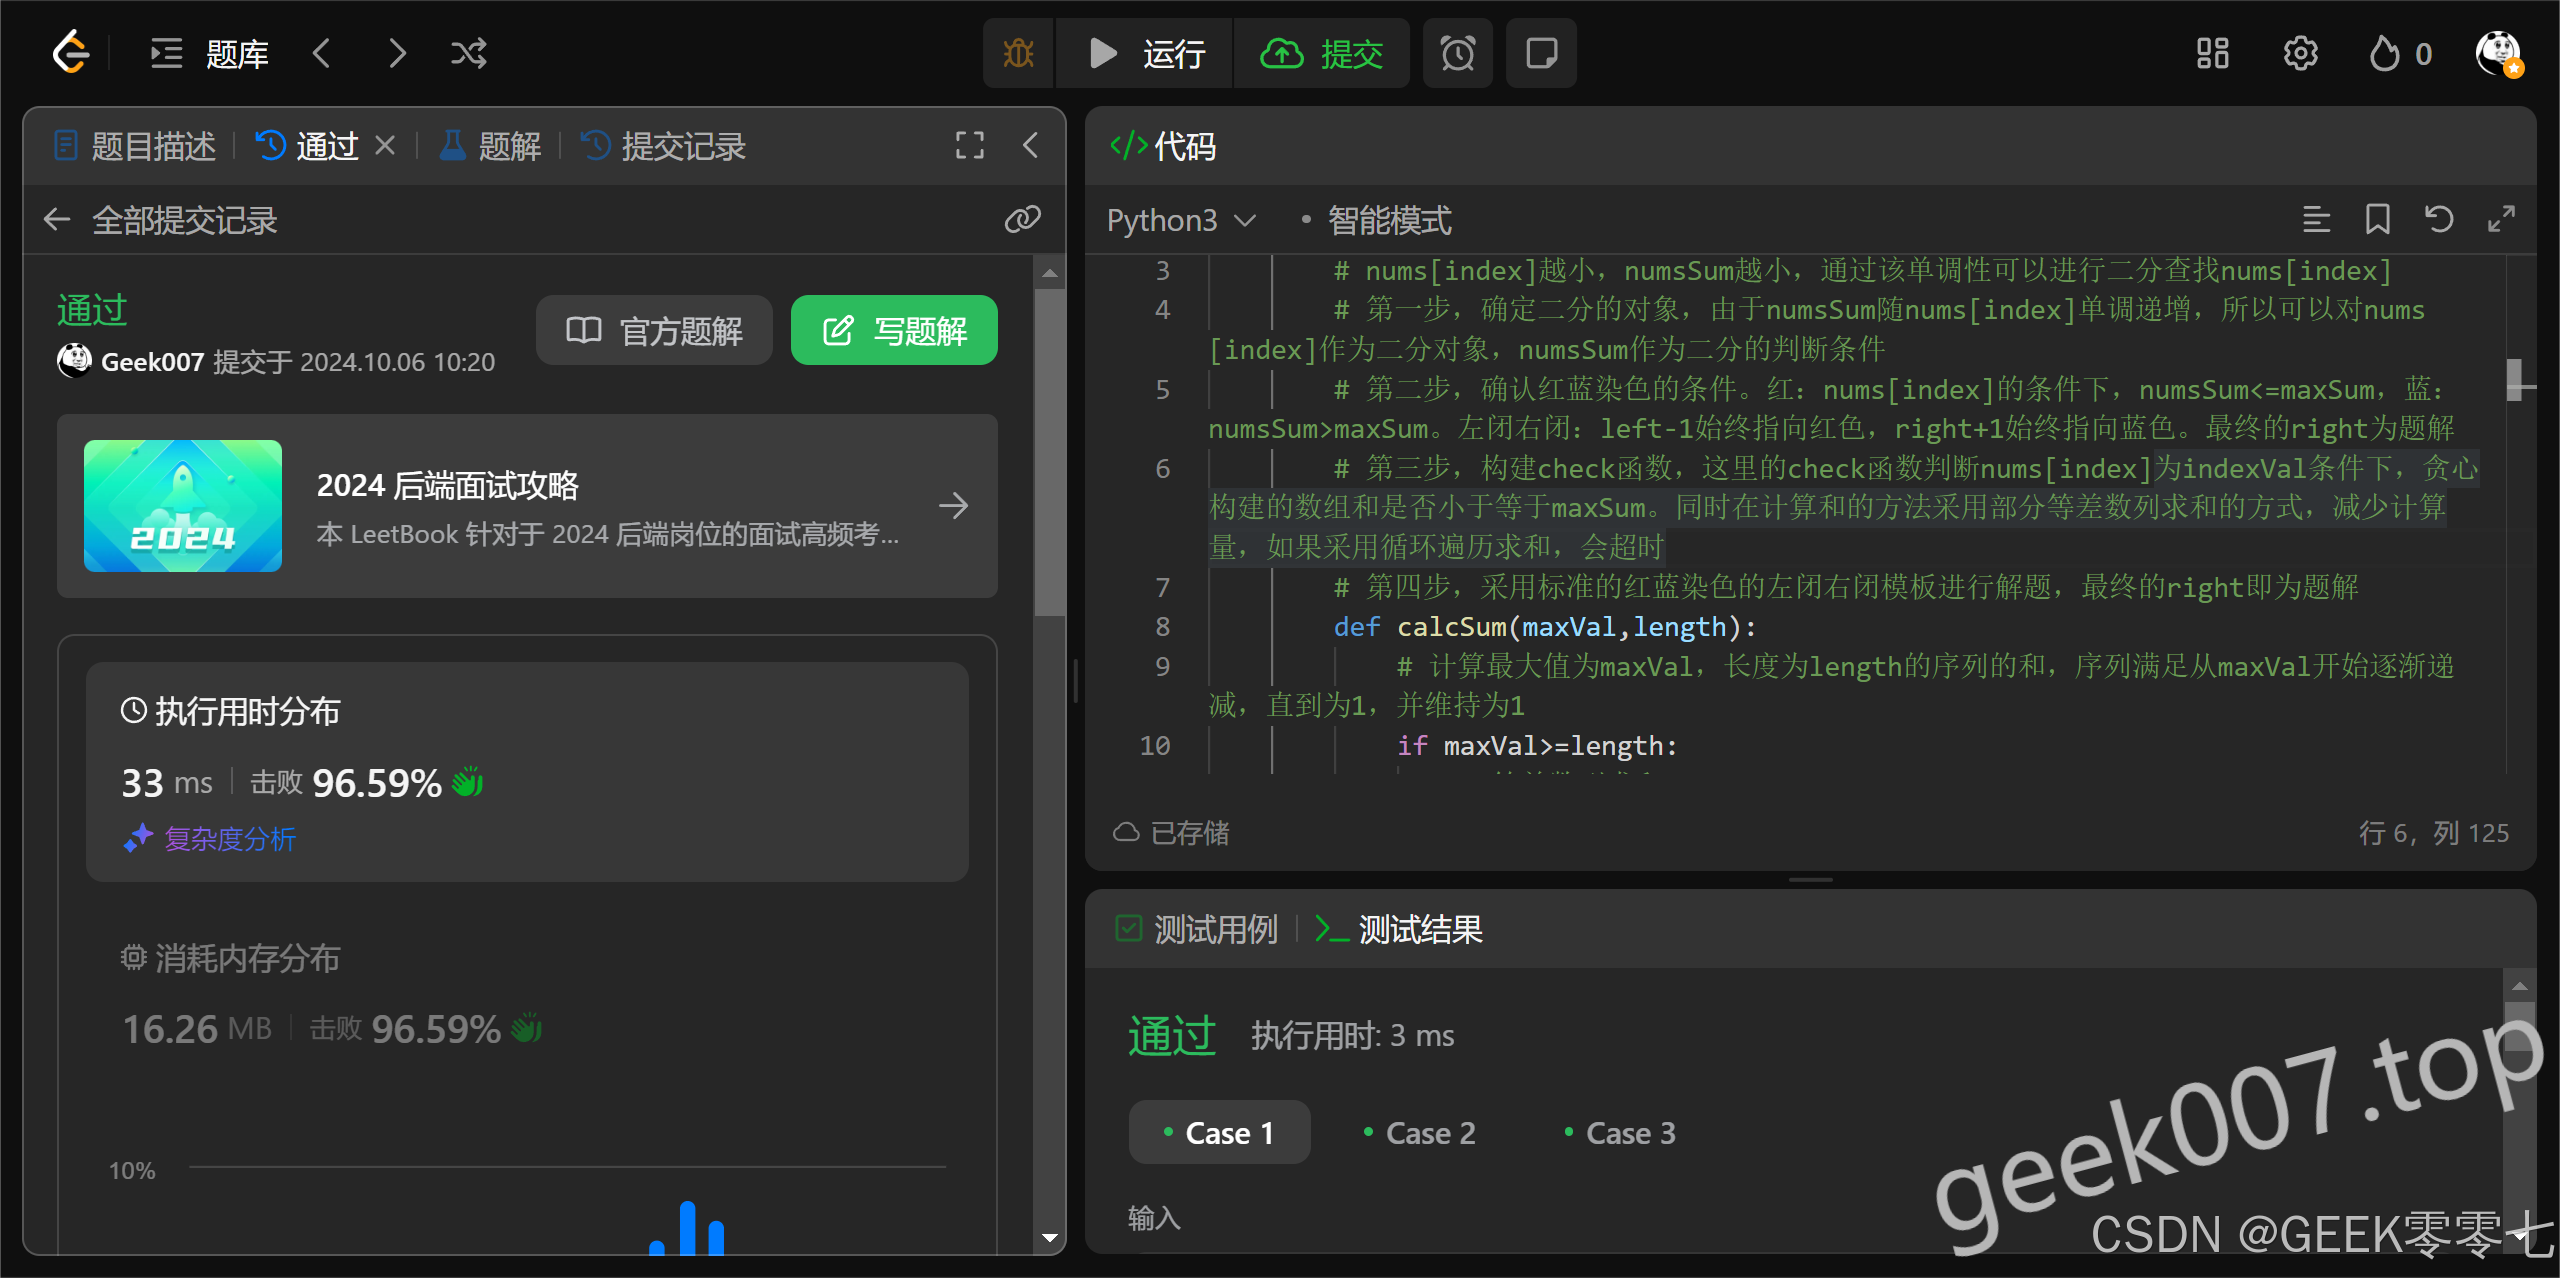Open the settings gear icon

click(x=2300, y=53)
